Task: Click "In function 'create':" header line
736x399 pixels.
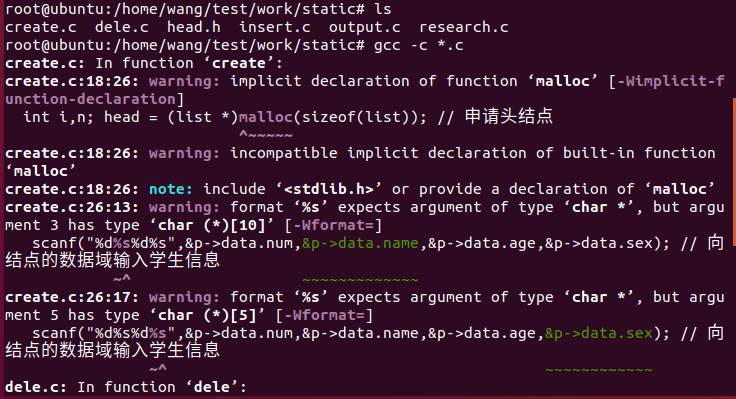Action: pyautogui.click(x=189, y=63)
